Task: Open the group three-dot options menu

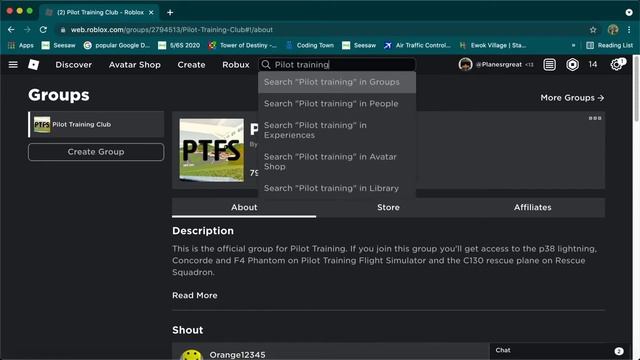Action: [595, 118]
